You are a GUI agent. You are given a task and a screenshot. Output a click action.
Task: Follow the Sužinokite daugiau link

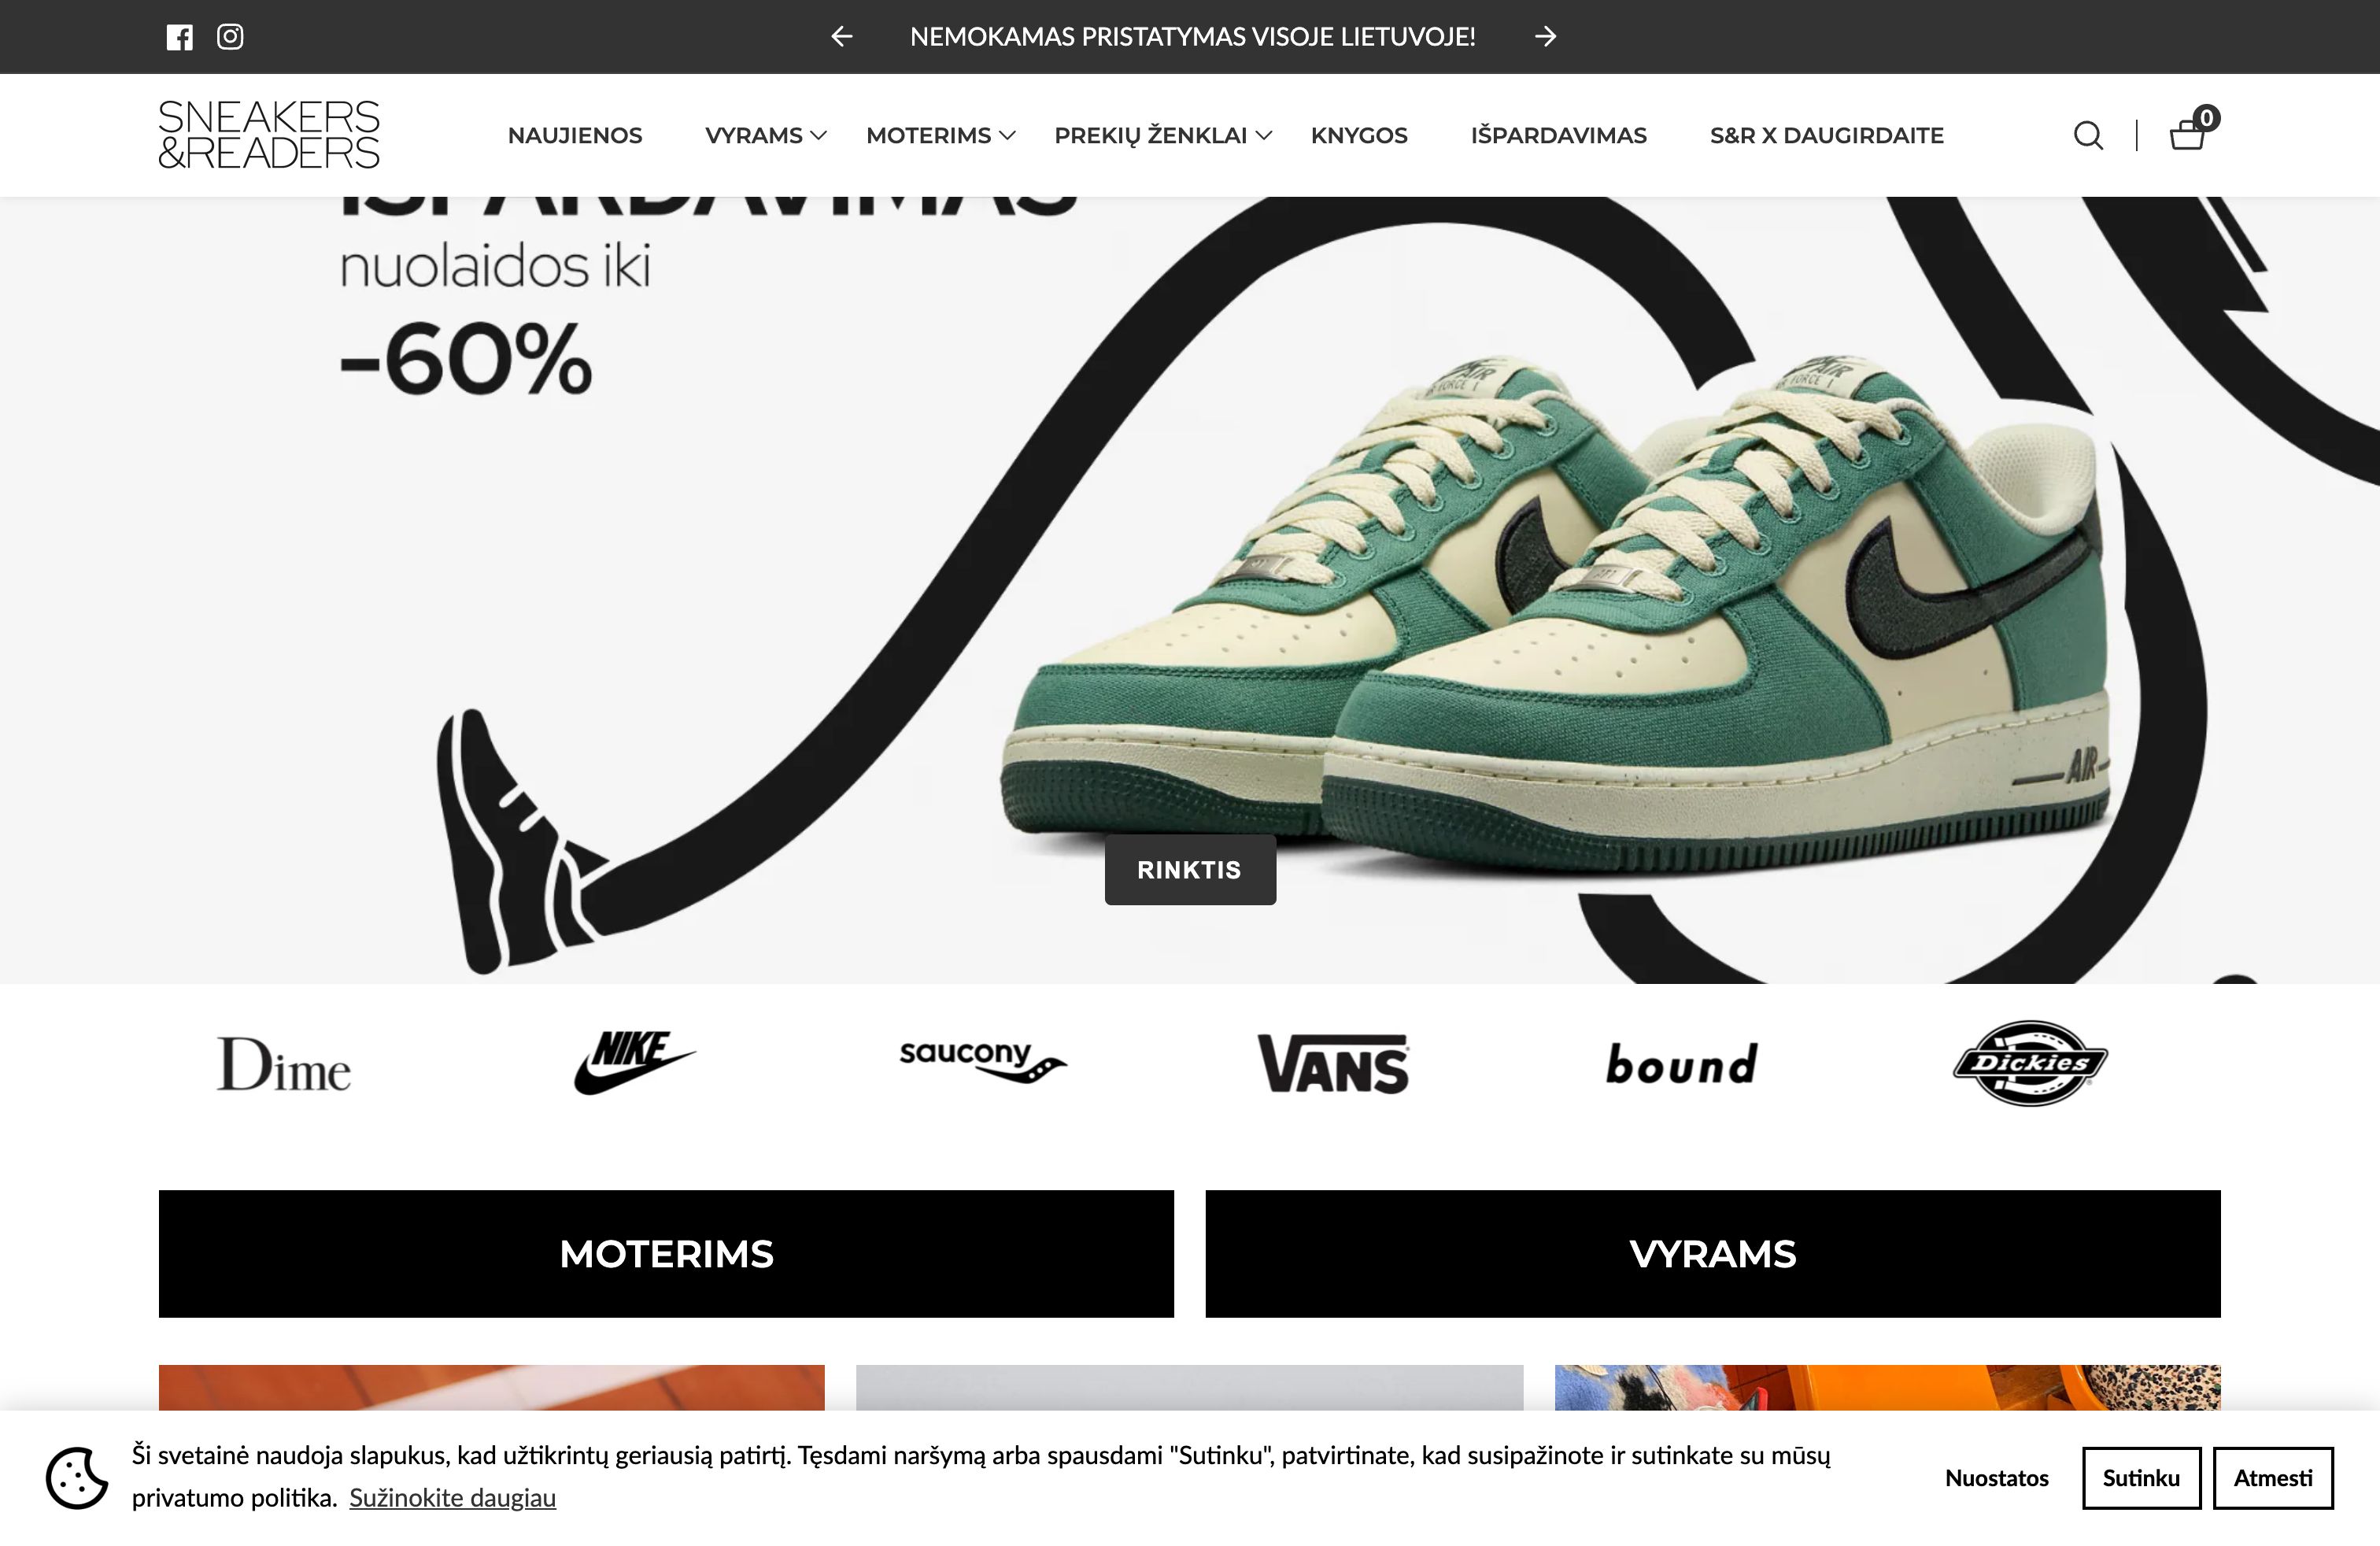coord(452,1498)
